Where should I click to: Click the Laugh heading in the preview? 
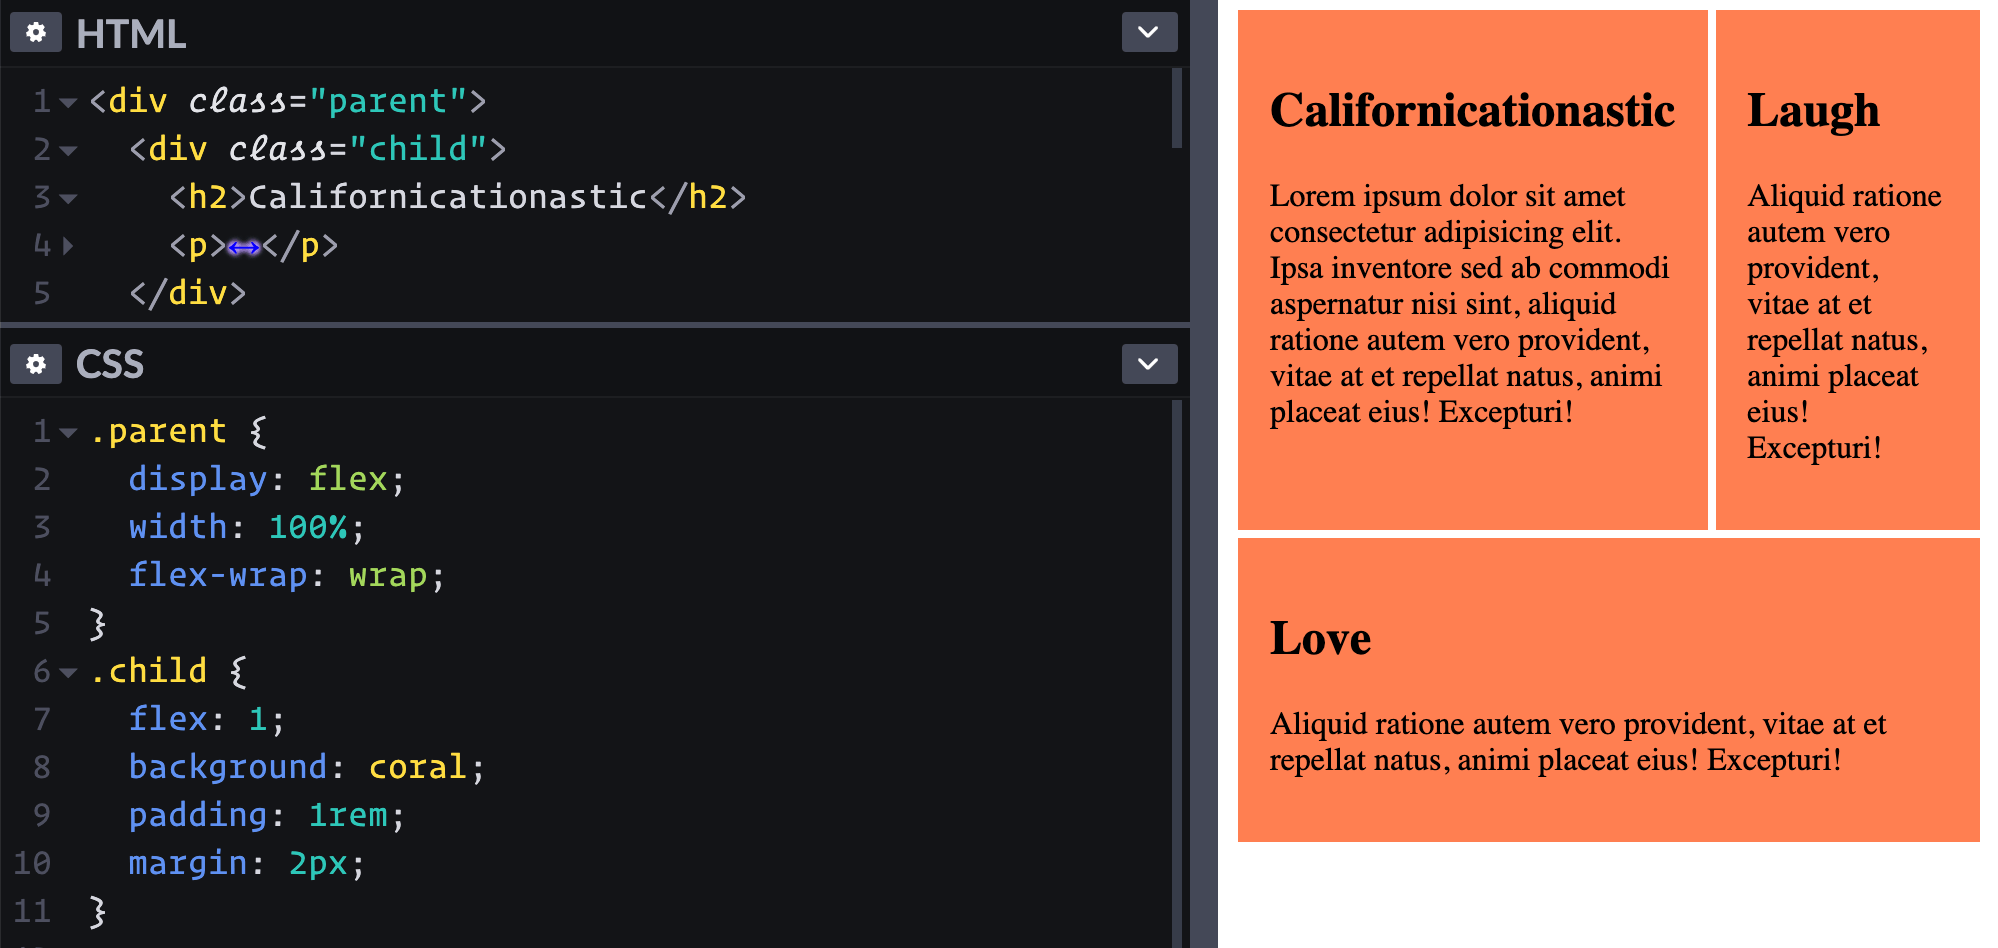1813,110
